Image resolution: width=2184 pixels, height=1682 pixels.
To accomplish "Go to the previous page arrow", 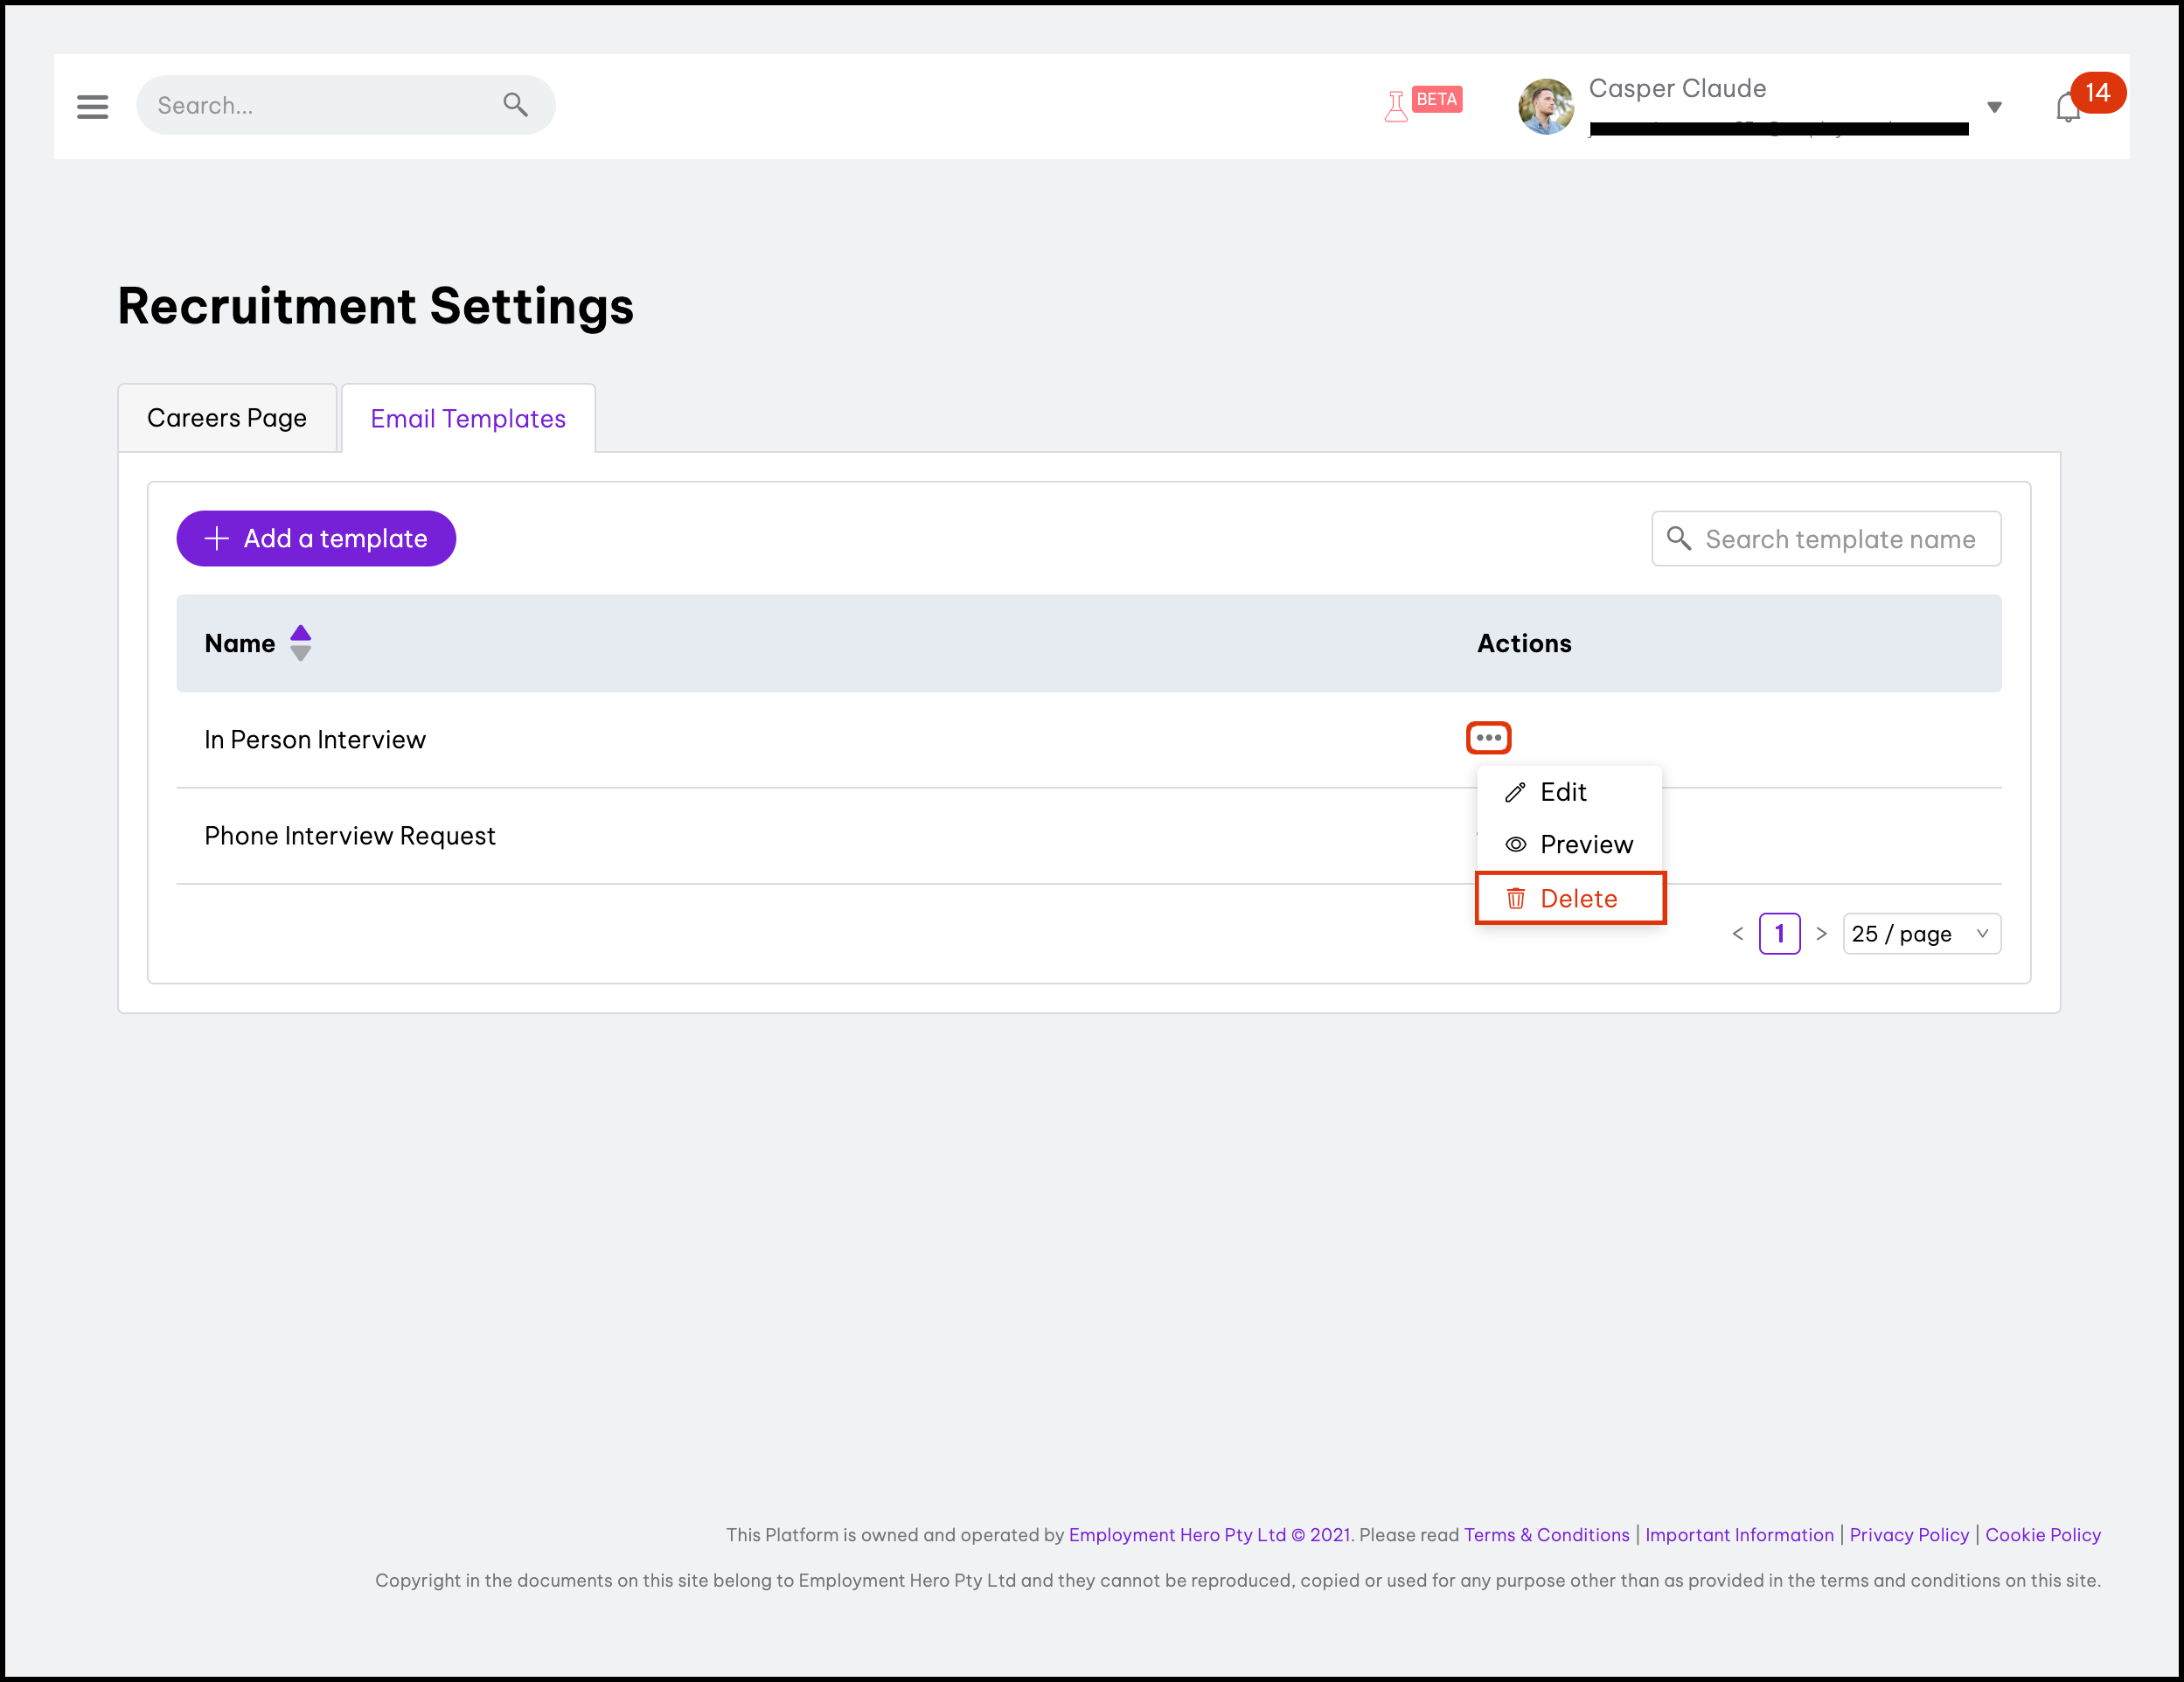I will pyautogui.click(x=1738, y=933).
